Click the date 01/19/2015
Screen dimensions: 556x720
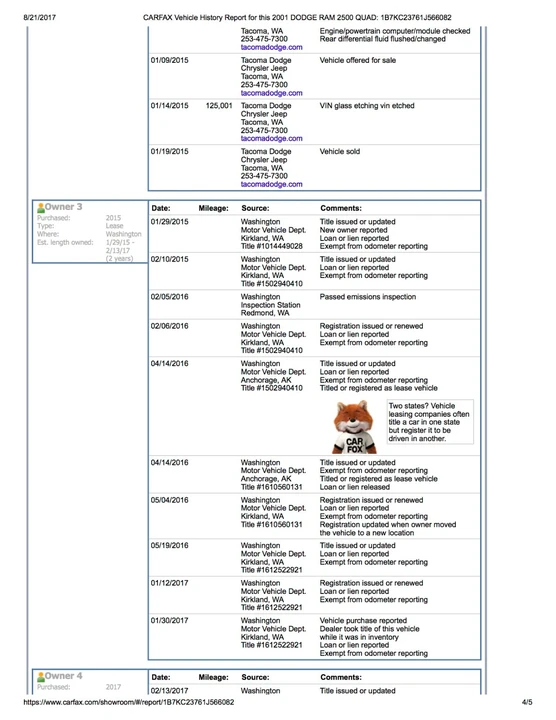tap(169, 152)
